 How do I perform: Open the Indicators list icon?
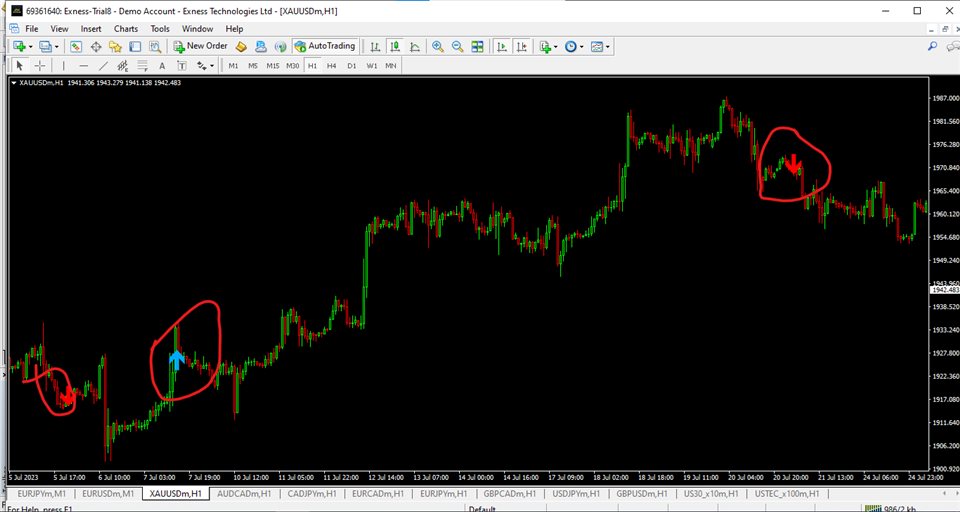(544, 47)
